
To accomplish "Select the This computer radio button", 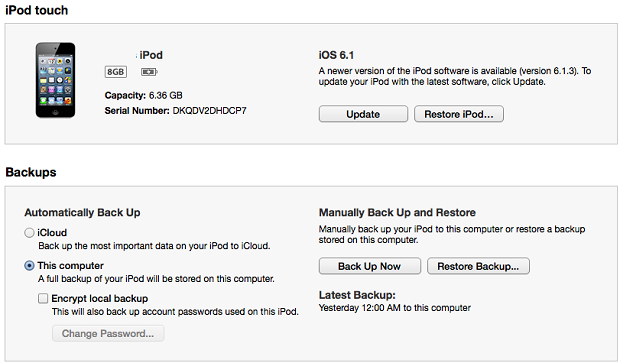I will pos(29,266).
